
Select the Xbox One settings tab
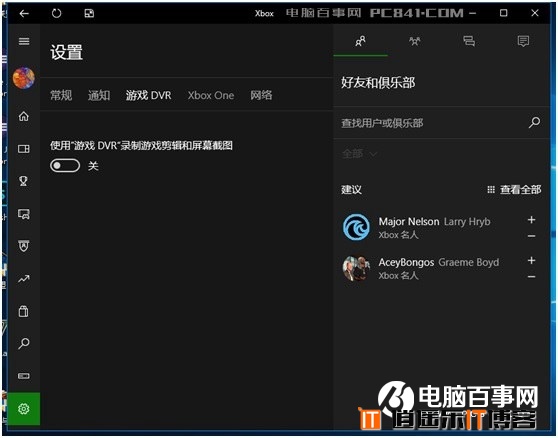tap(211, 95)
